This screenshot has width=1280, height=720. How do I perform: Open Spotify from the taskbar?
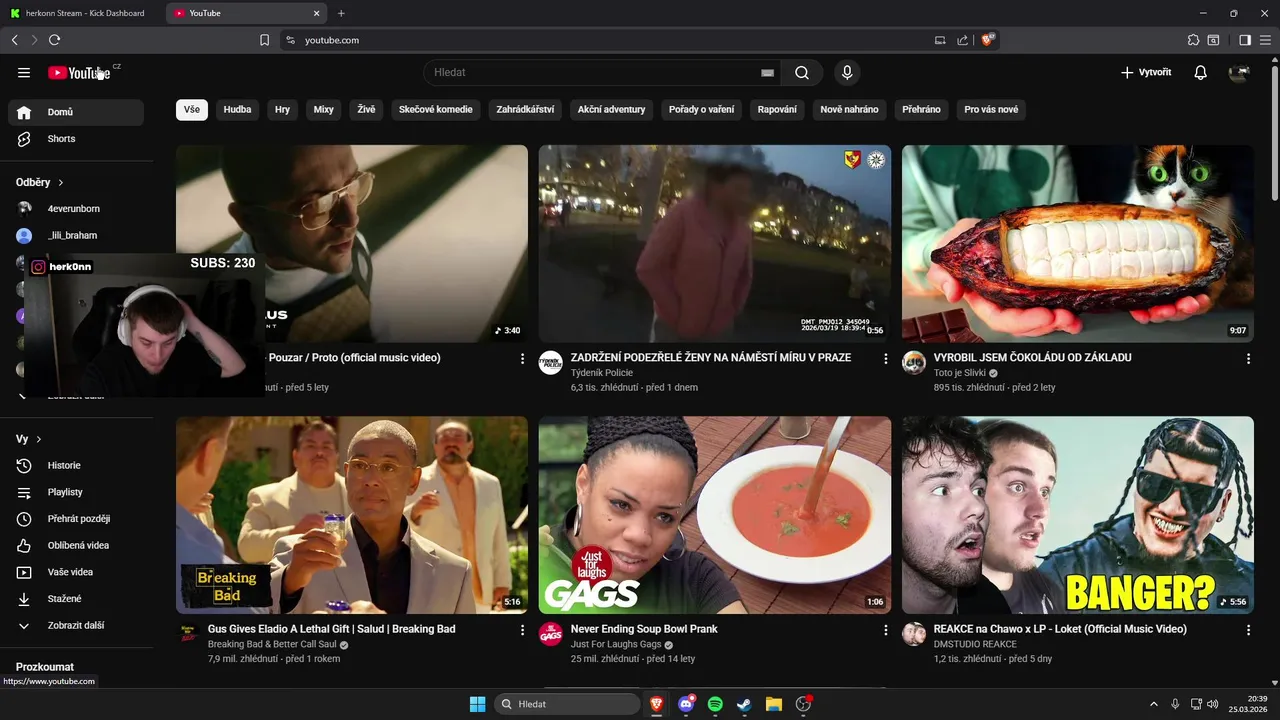coord(715,704)
